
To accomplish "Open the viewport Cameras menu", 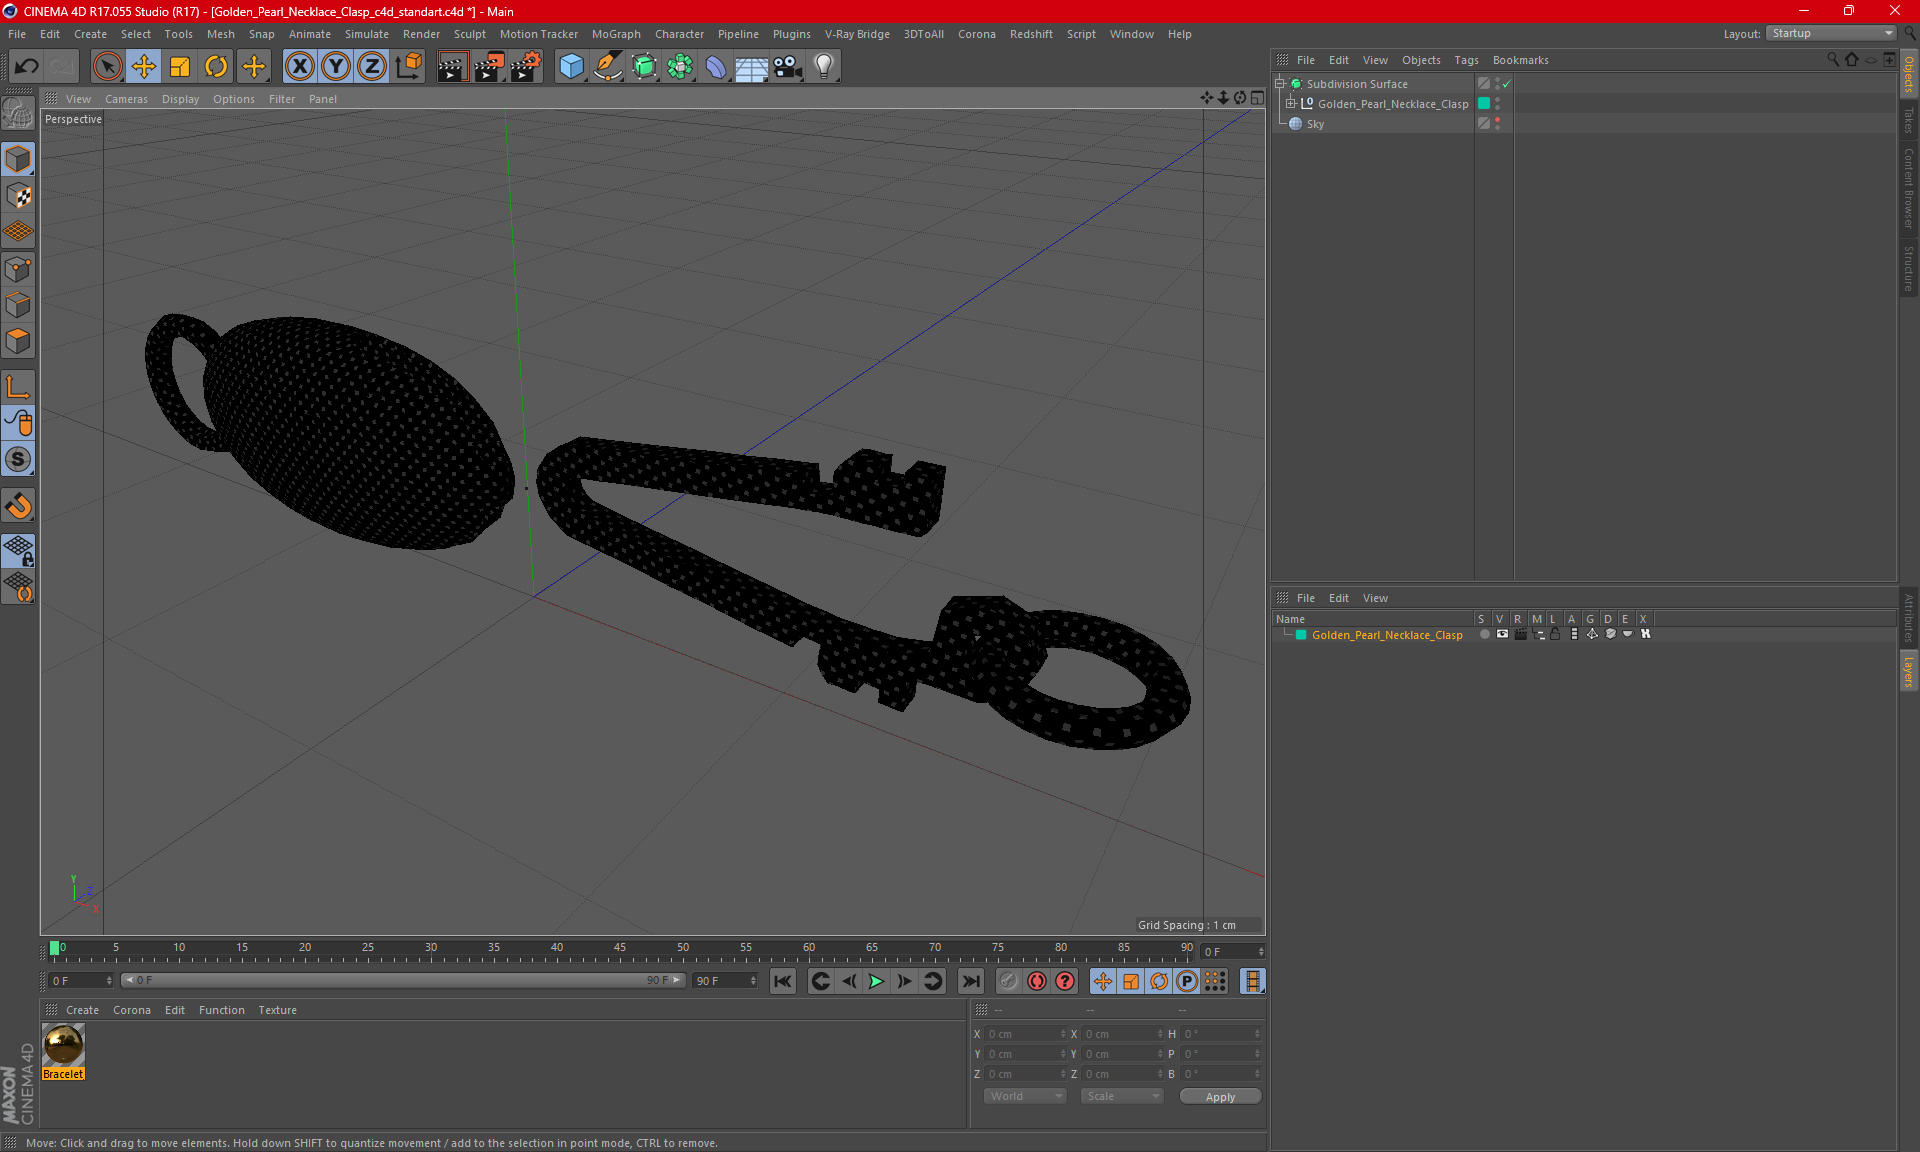I will point(126,99).
